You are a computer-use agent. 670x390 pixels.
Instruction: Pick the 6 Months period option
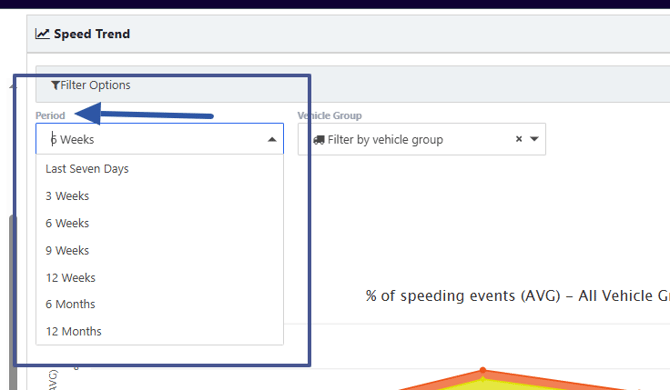159,304
